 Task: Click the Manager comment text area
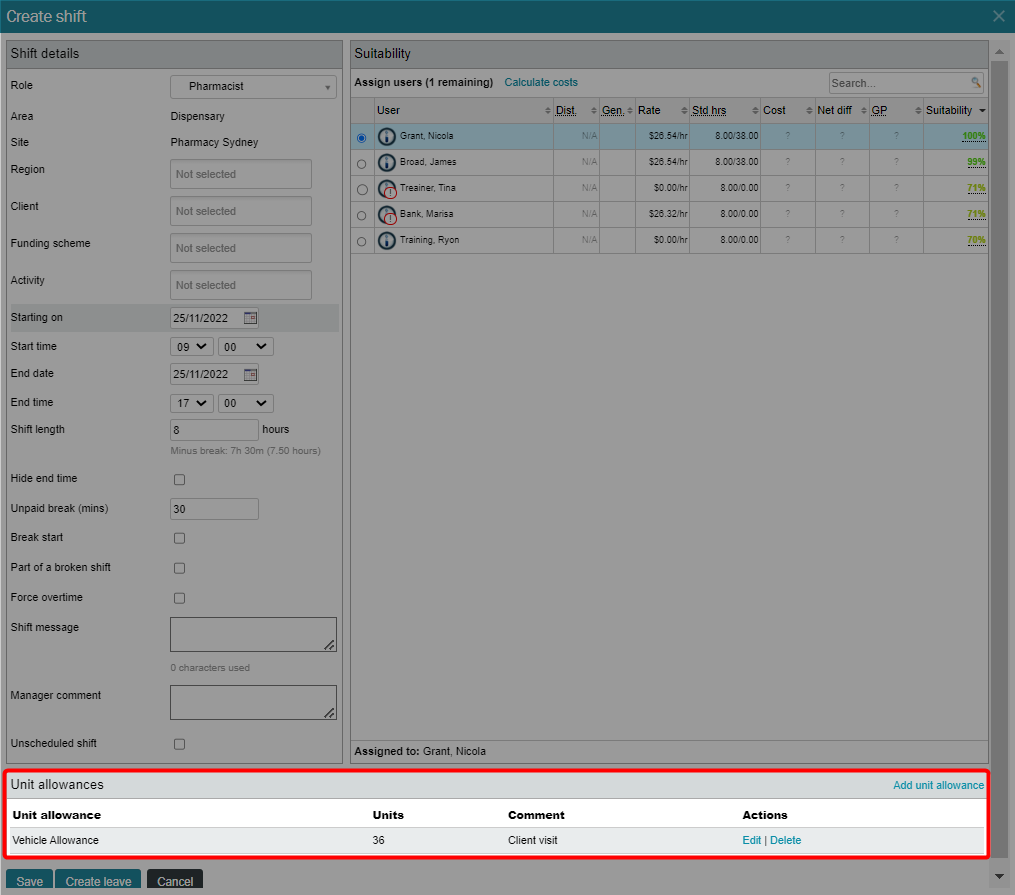point(253,702)
